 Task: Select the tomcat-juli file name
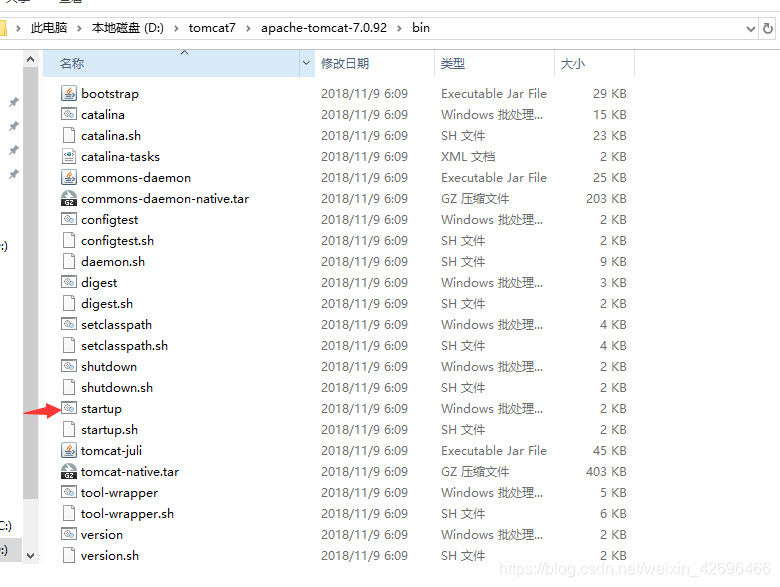coord(111,450)
